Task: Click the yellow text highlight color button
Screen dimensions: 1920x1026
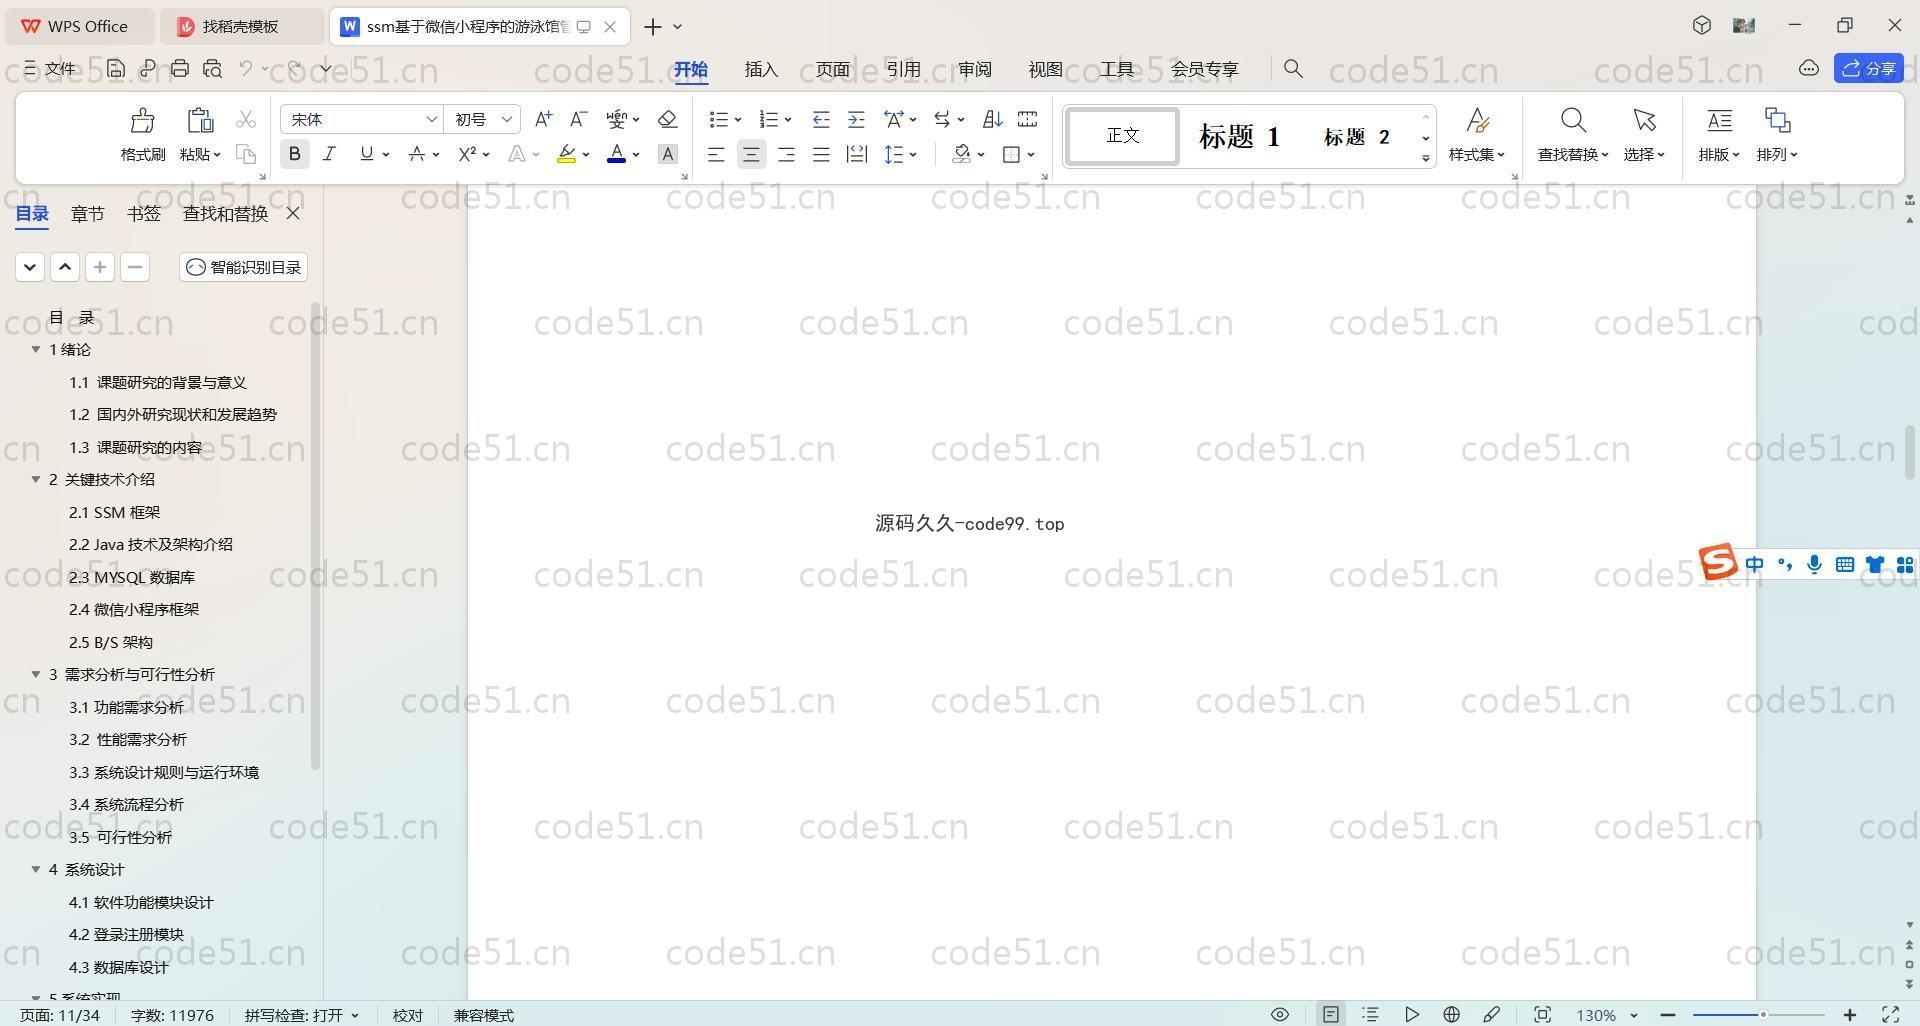Action: [x=566, y=154]
